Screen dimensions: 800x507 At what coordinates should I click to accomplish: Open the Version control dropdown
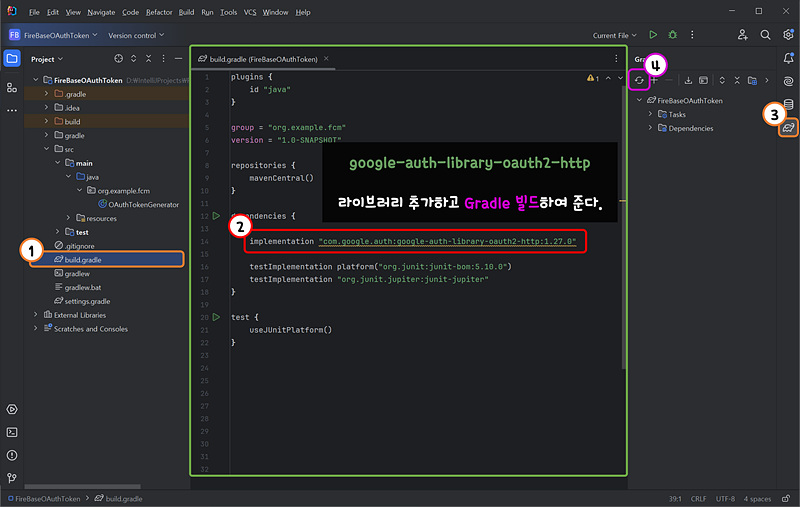(x=136, y=35)
